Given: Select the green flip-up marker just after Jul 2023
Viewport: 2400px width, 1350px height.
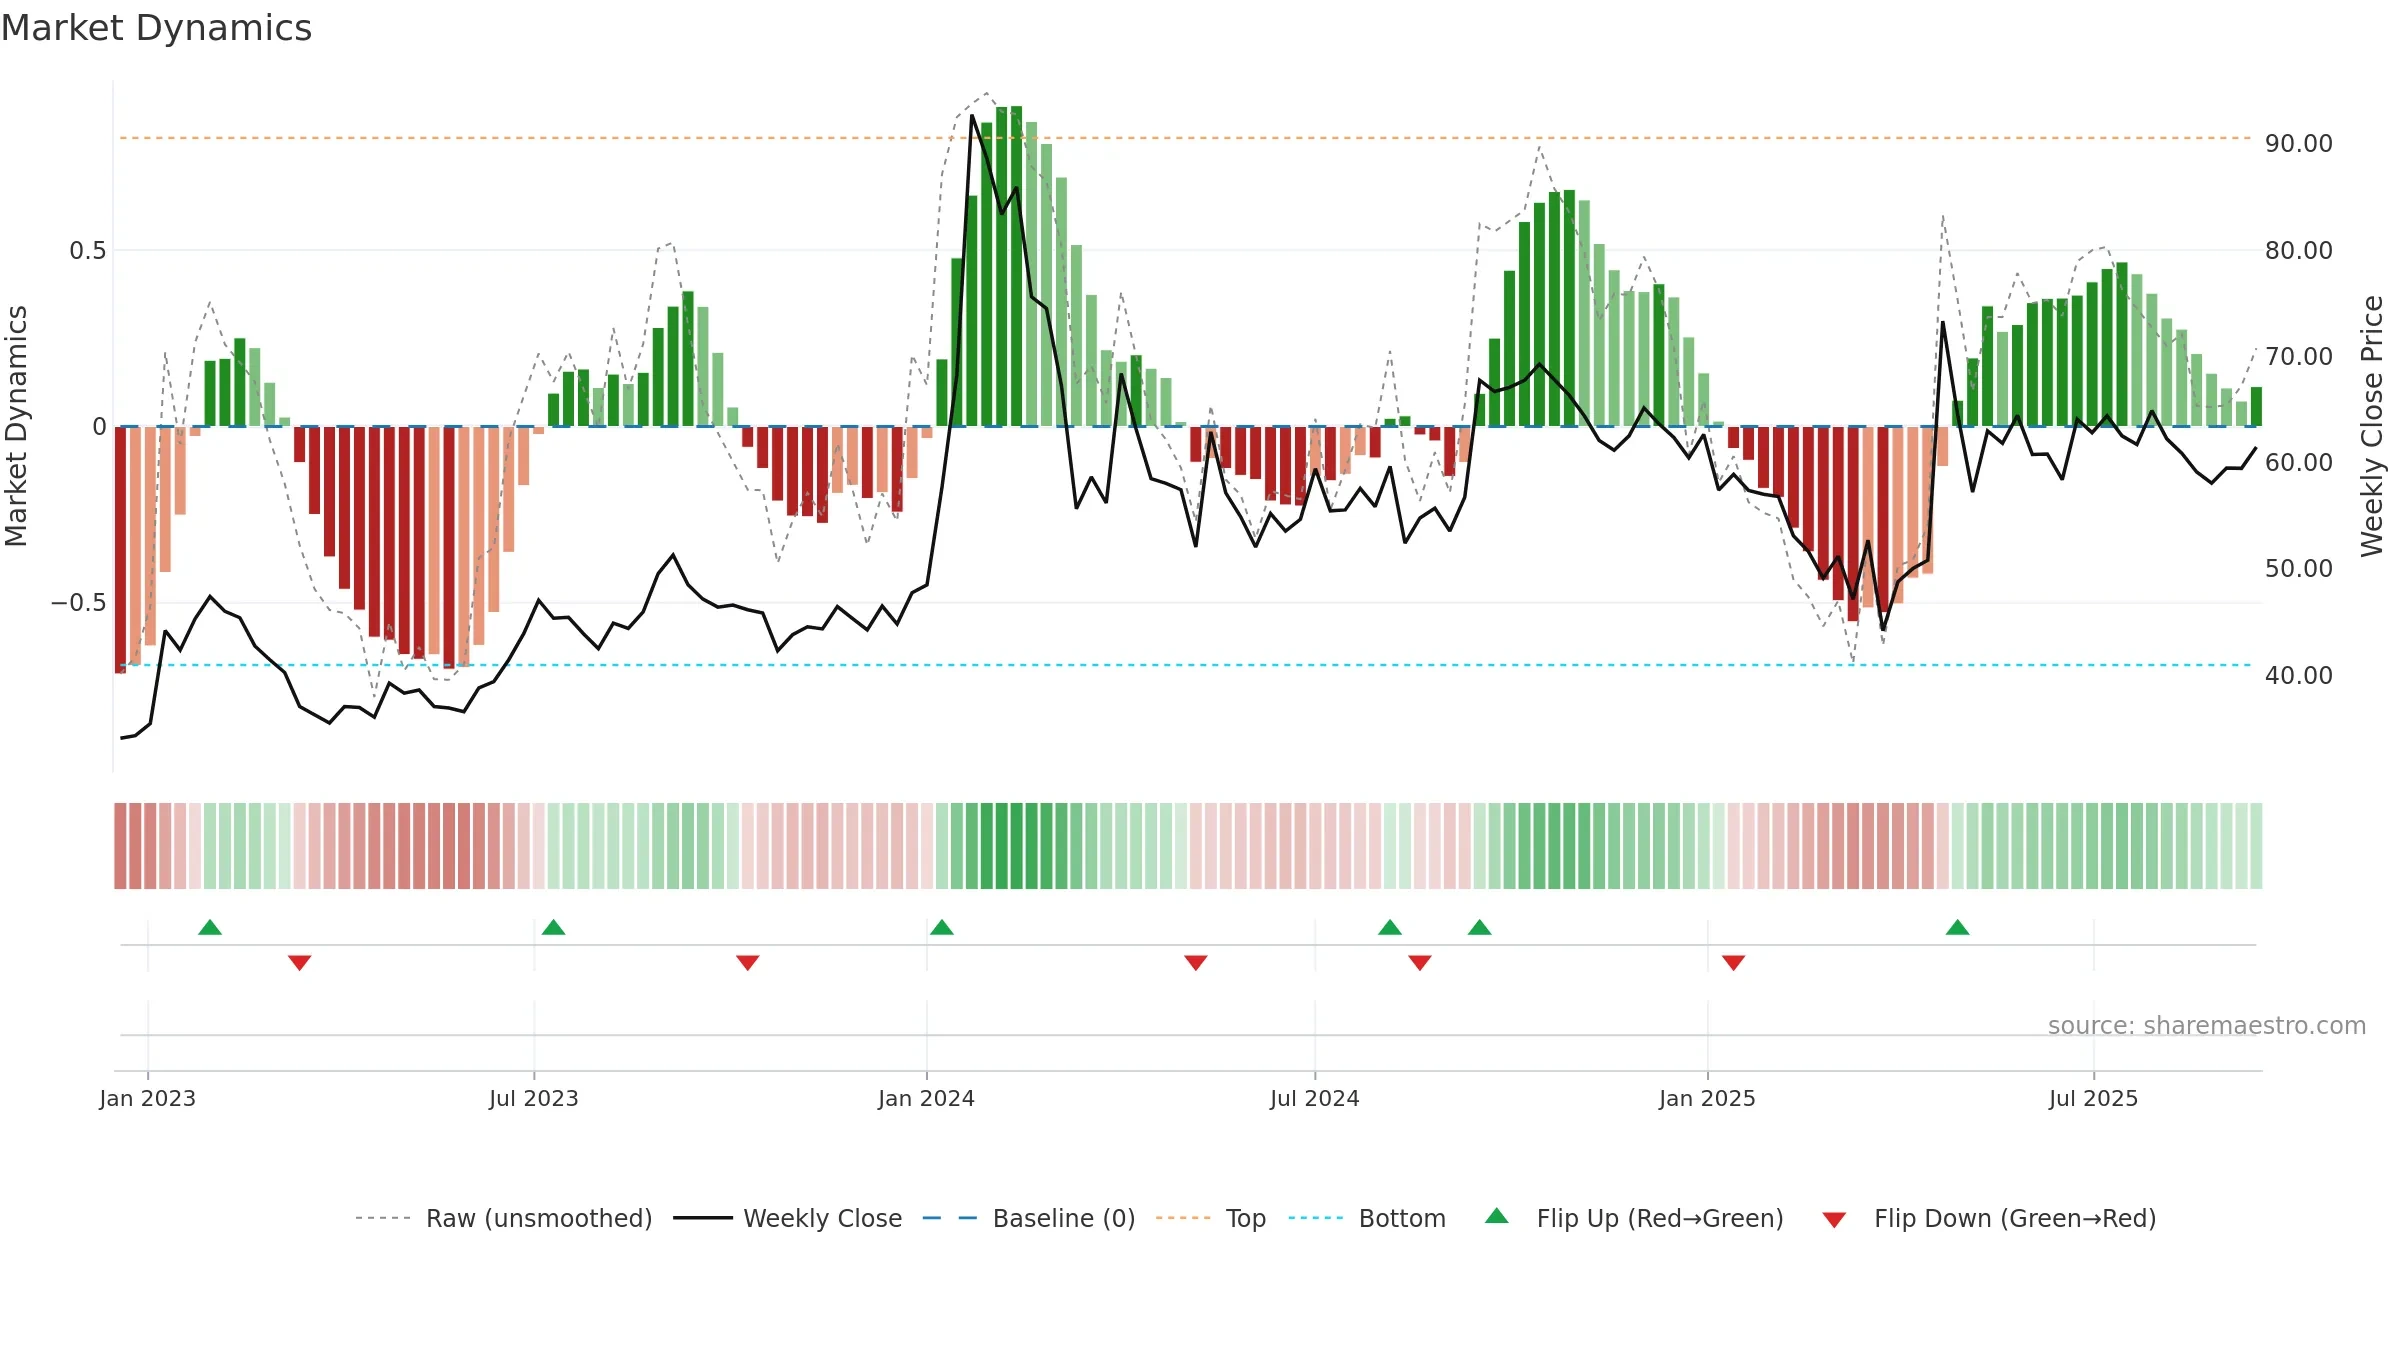Looking at the screenshot, I should click(x=553, y=927).
